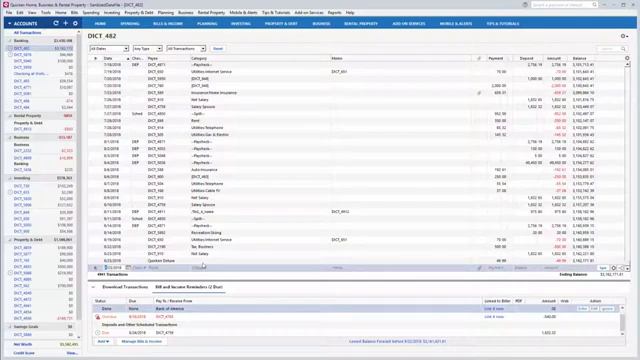Open the account actions gear at top right
This screenshot has height=360, width=640.
624,36
